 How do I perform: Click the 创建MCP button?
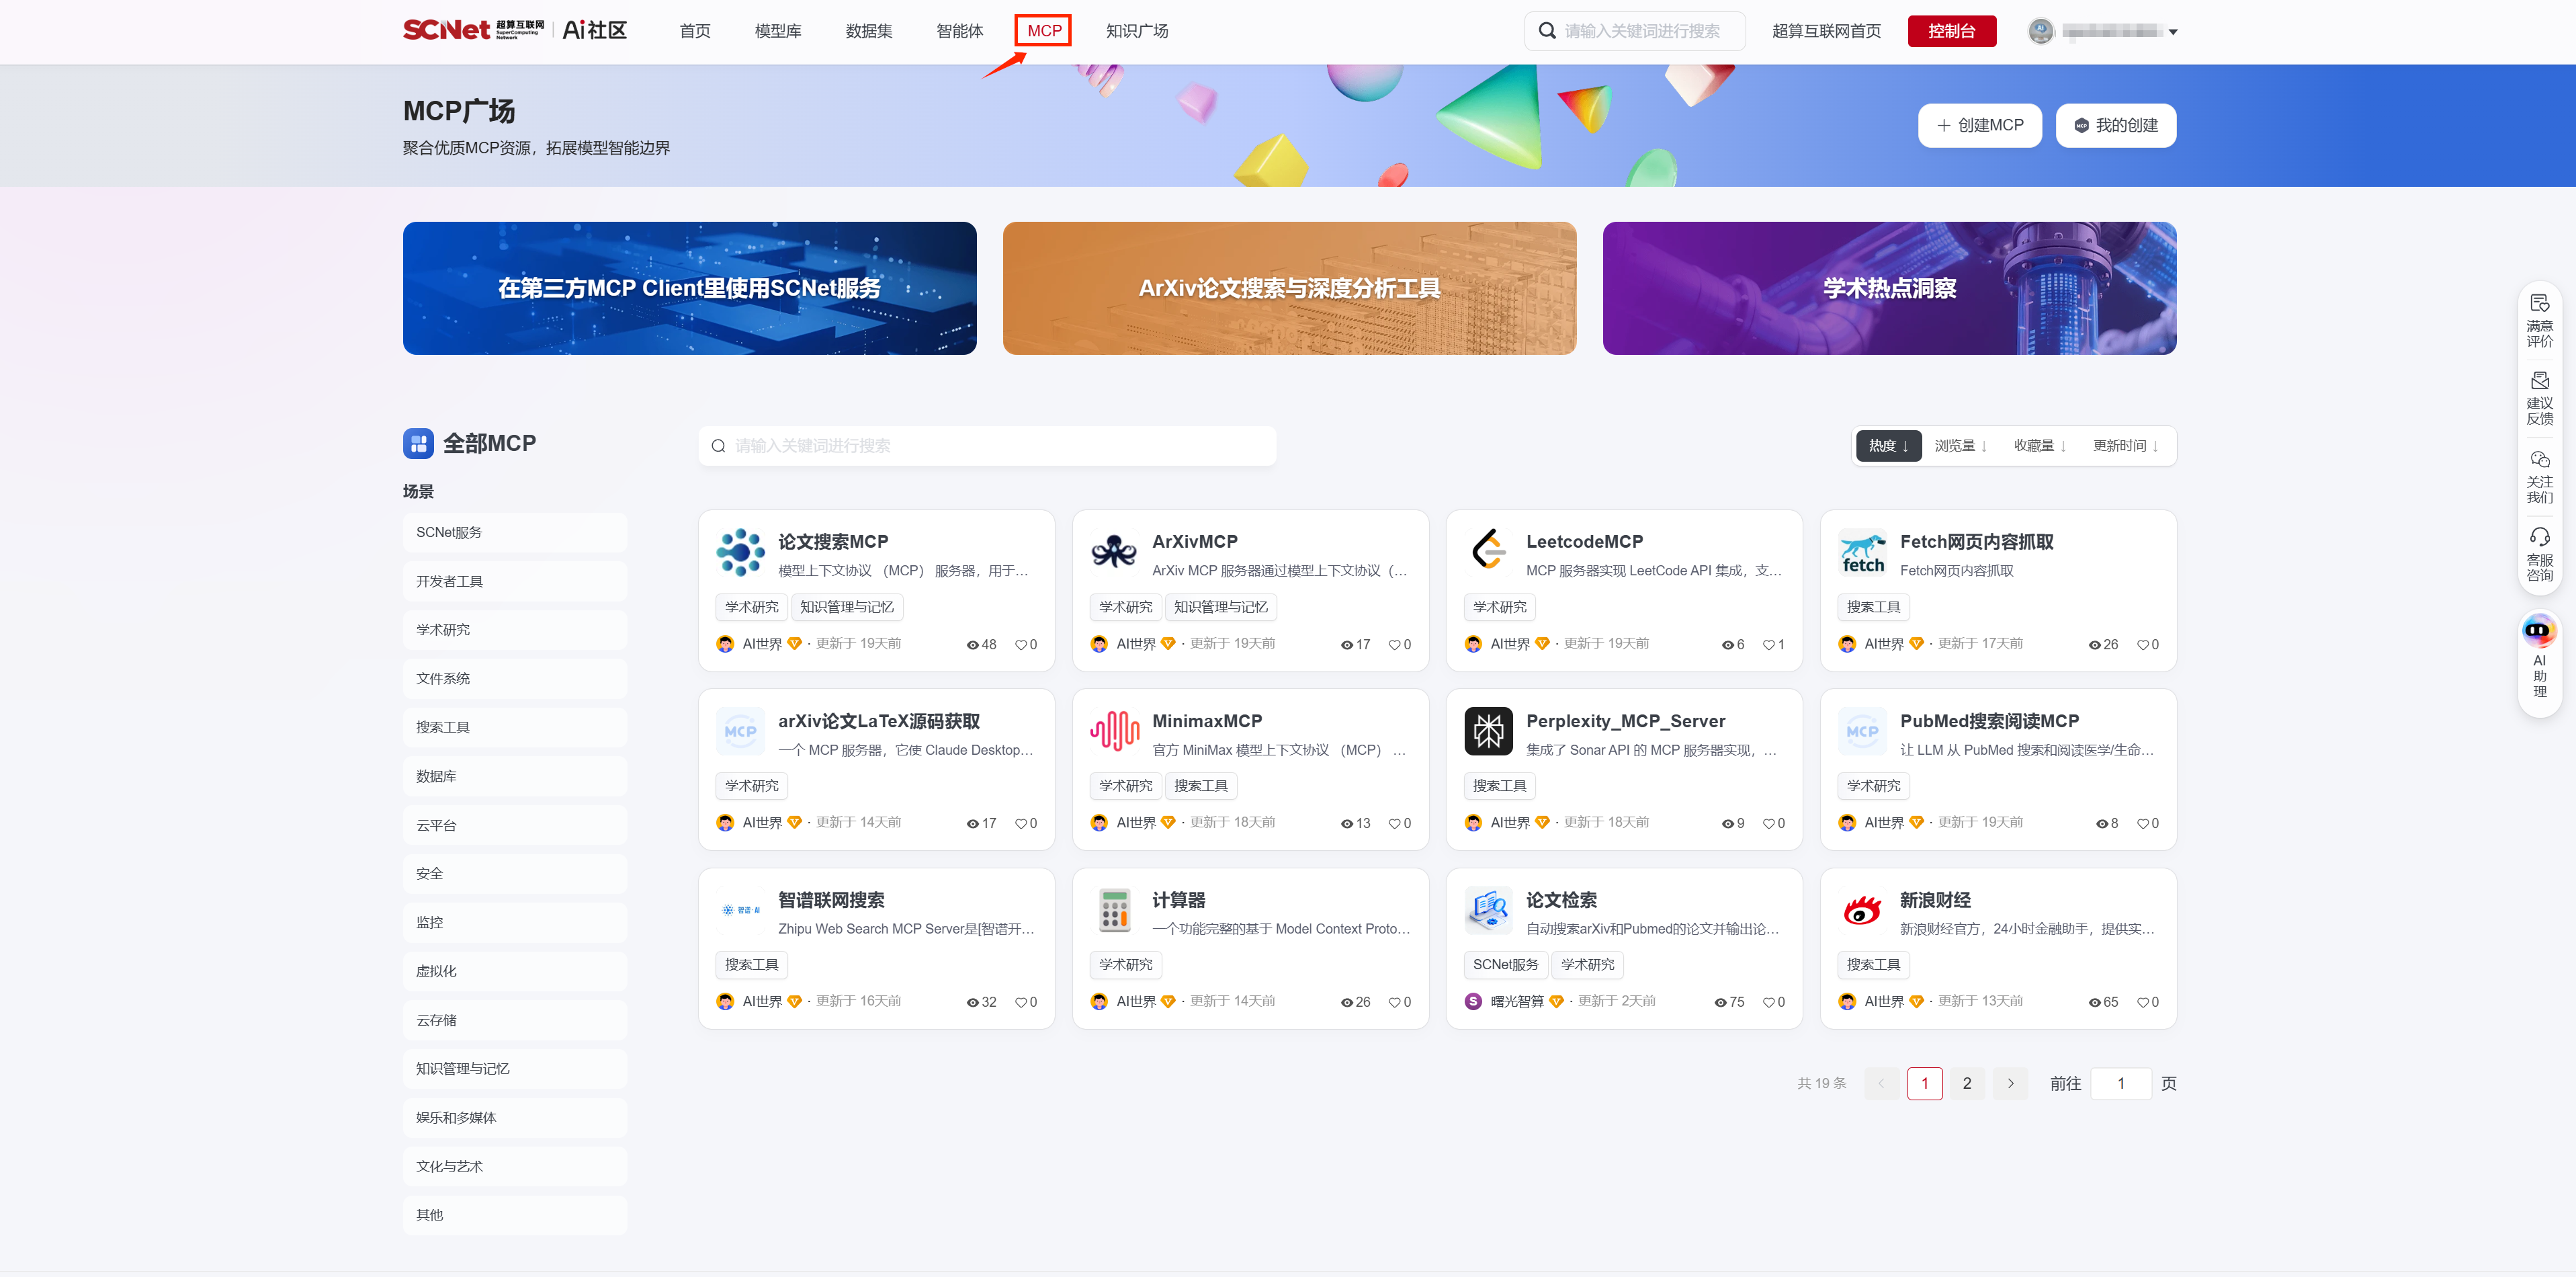click(1979, 125)
